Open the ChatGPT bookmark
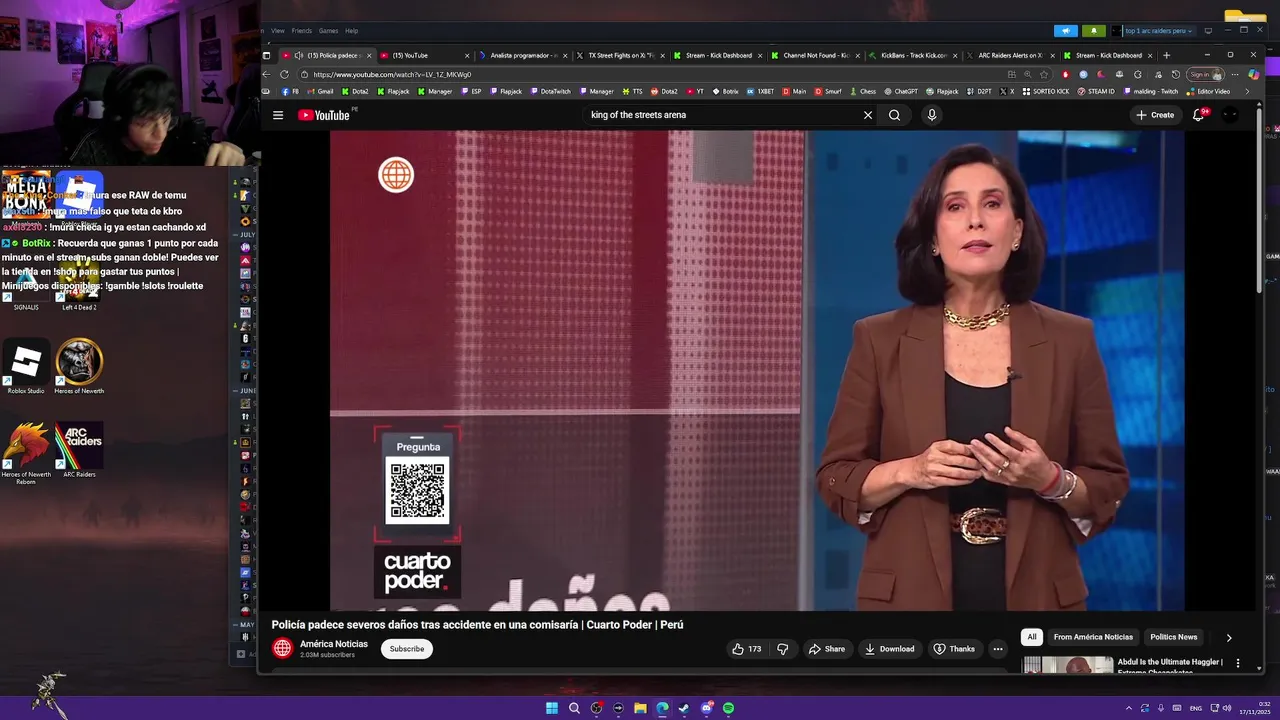 click(900, 91)
